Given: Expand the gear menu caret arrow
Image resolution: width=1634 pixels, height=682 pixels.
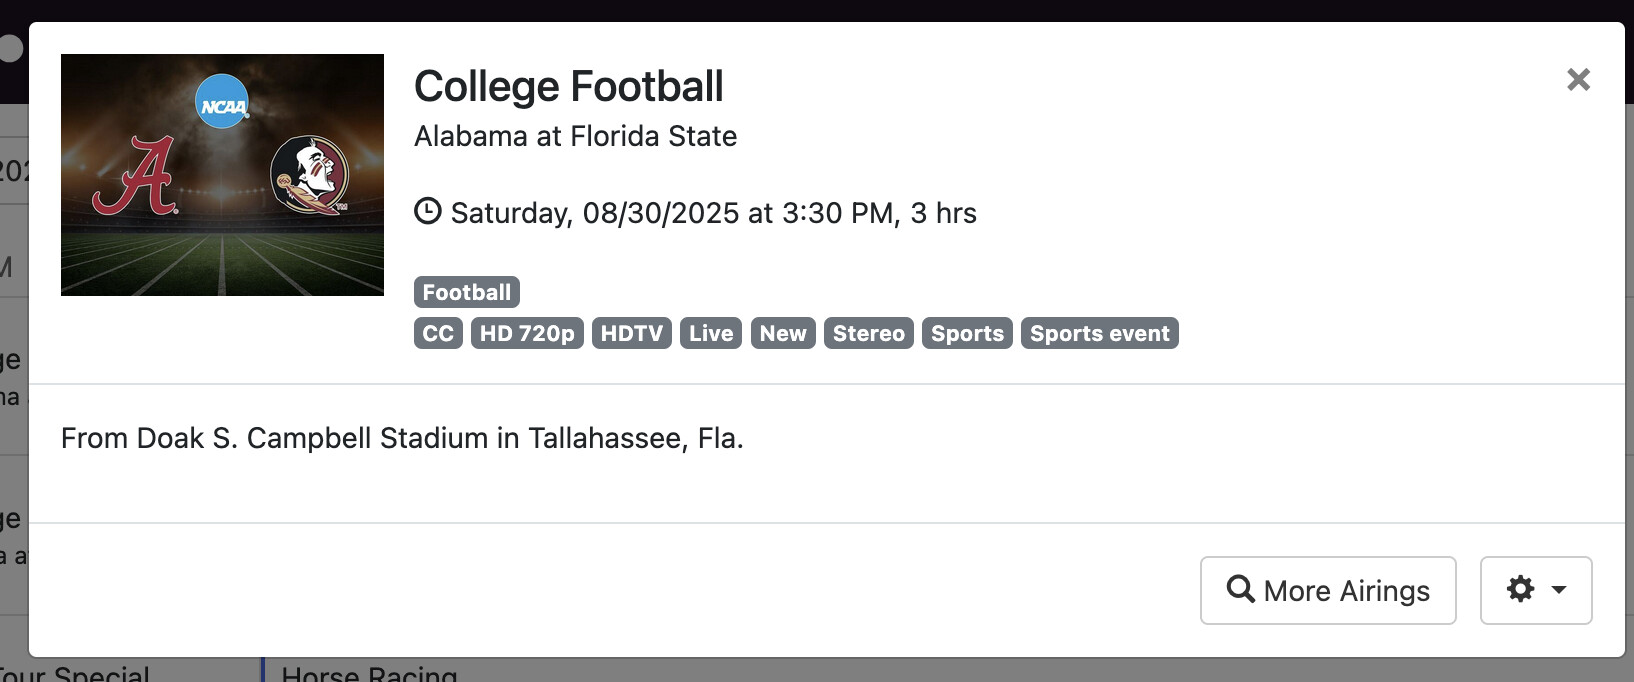Looking at the screenshot, I should 1558,590.
